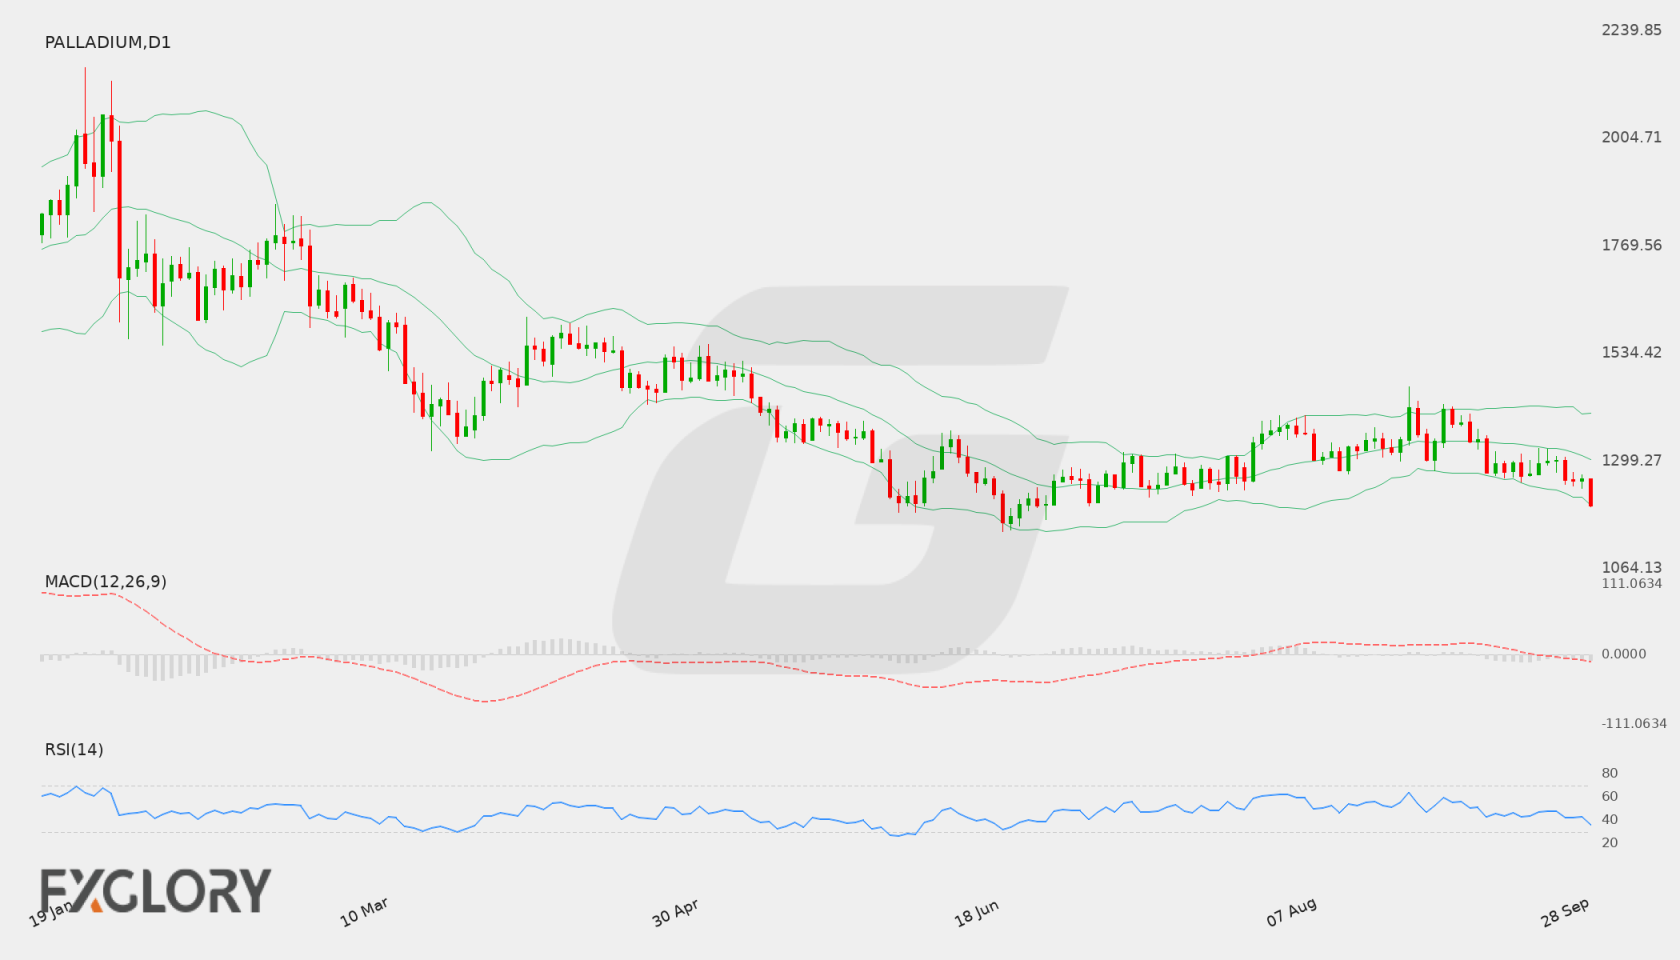Viewport: 1680px width, 960px height.
Task: Click the PALLADIUM,D1 chart title
Action: [108, 42]
